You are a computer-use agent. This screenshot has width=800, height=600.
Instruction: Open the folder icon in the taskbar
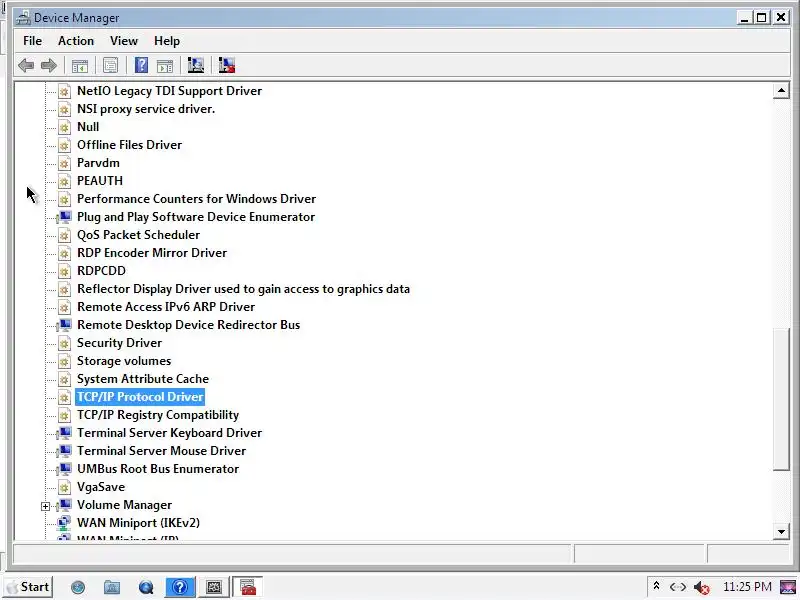pyautogui.click(x=112, y=588)
